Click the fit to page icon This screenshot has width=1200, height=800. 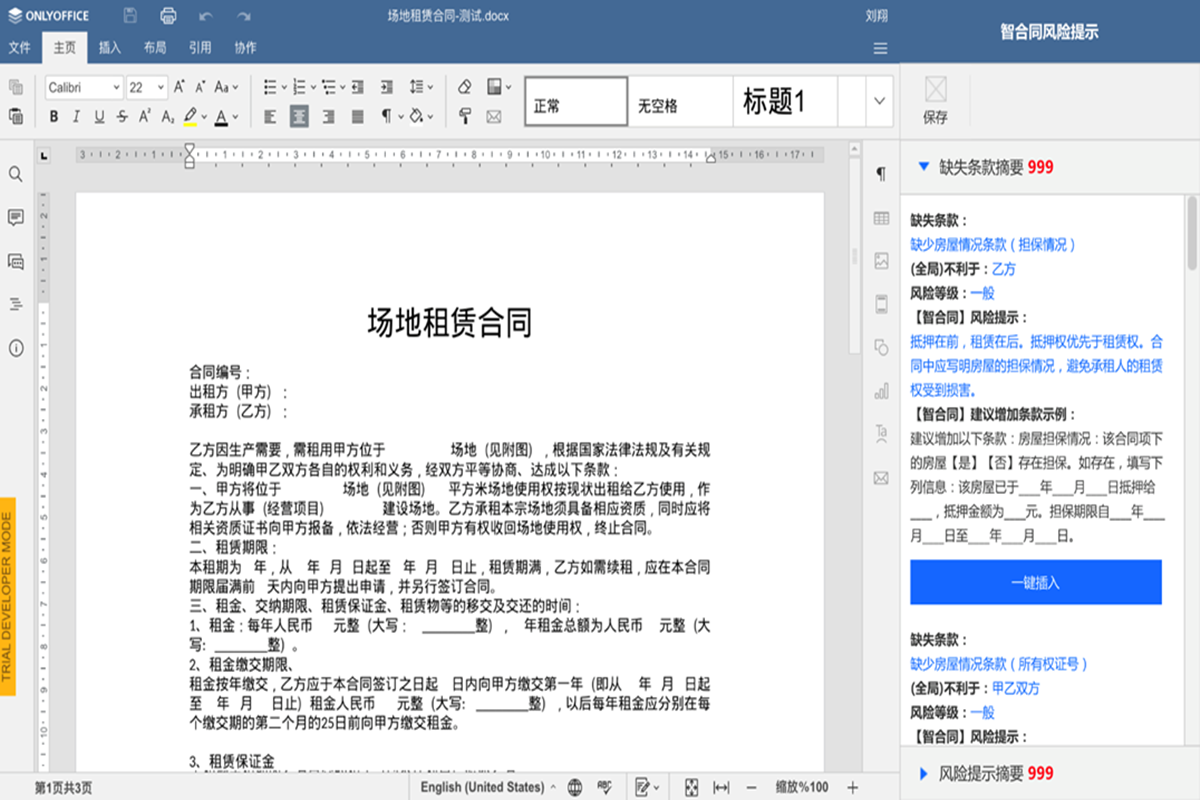tap(691, 787)
